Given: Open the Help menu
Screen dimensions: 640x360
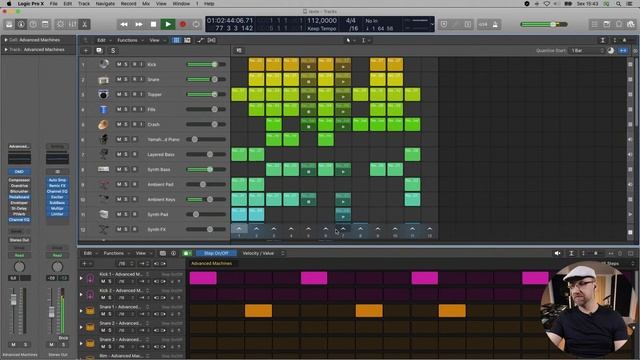Looking at the screenshot, I should click(x=209, y=4).
